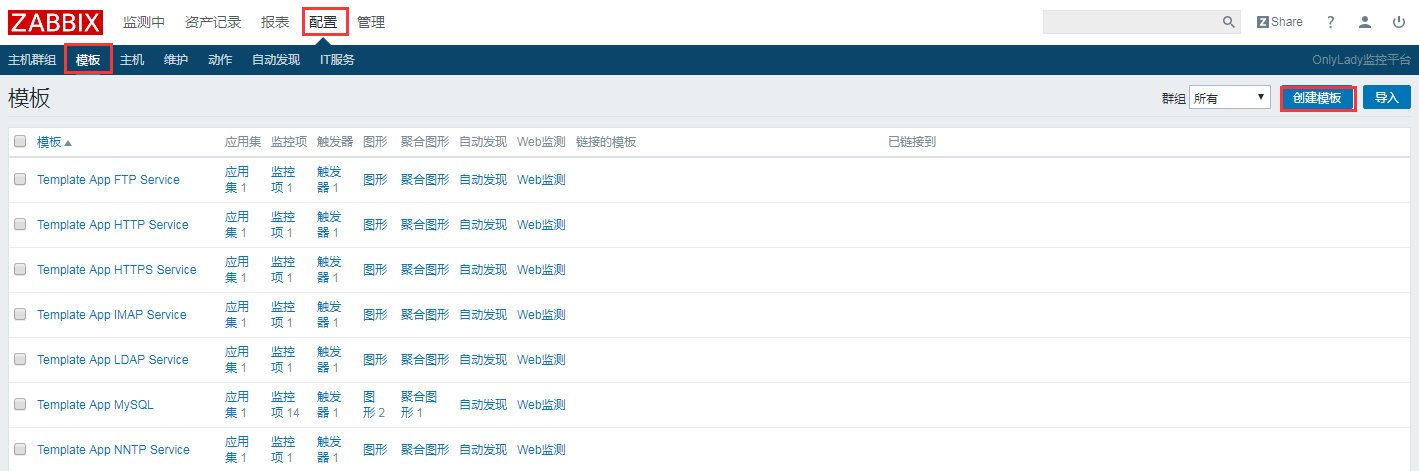The height and width of the screenshot is (471, 1419).
Task: Open Template App HTTP Service
Action: [113, 225]
